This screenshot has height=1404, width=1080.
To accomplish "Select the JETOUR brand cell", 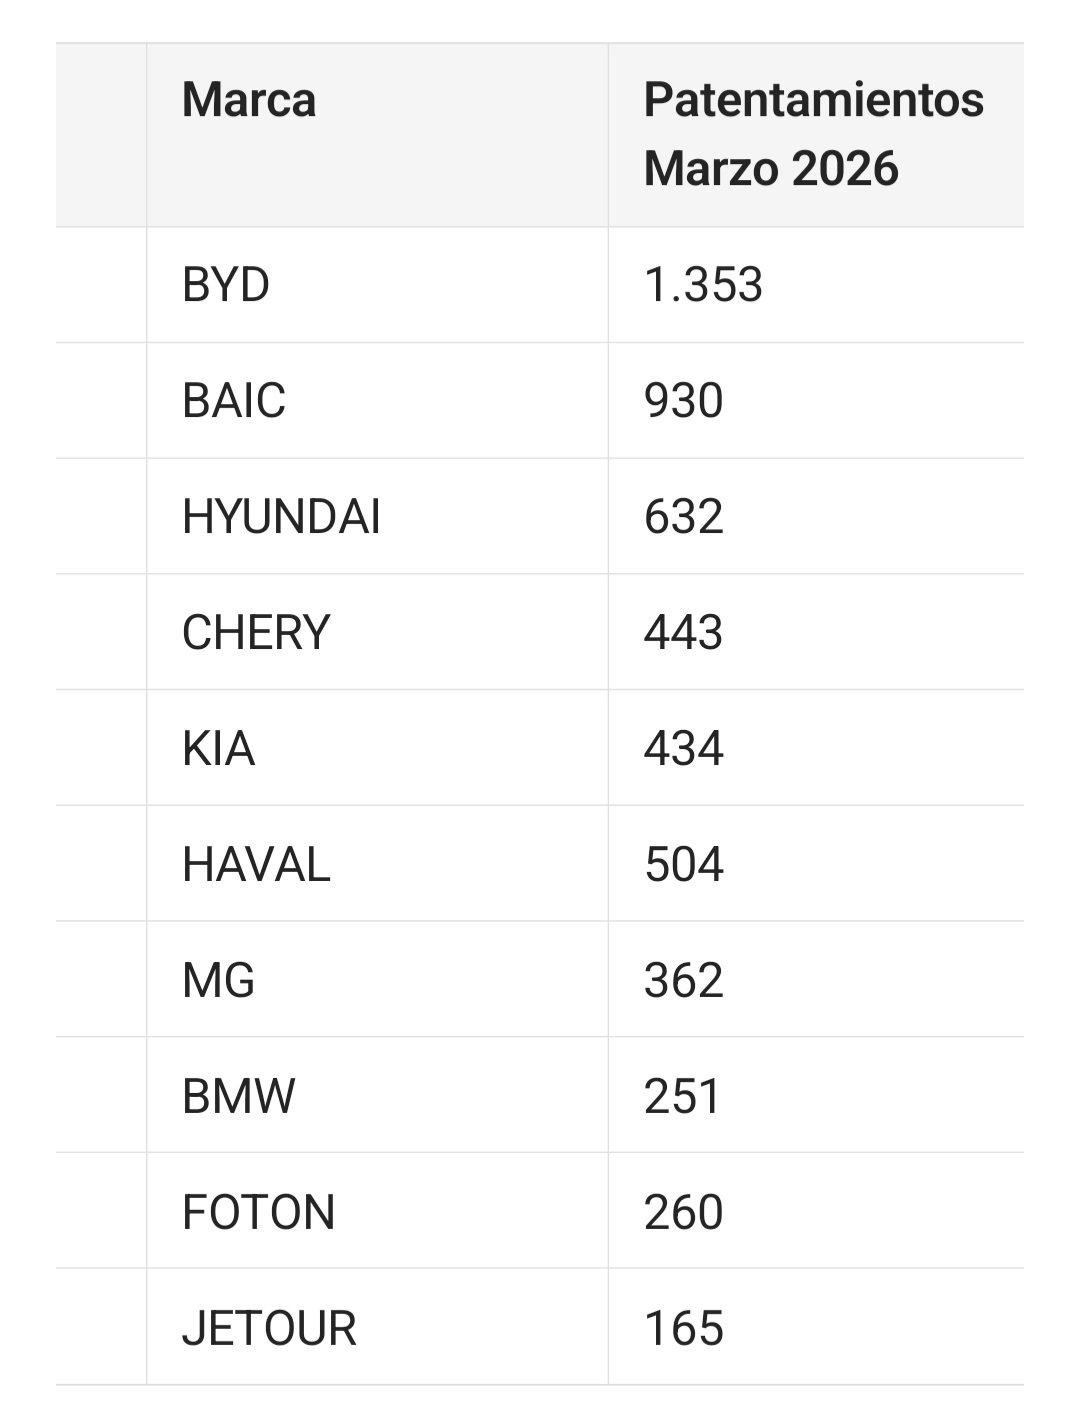I will click(x=269, y=1328).
